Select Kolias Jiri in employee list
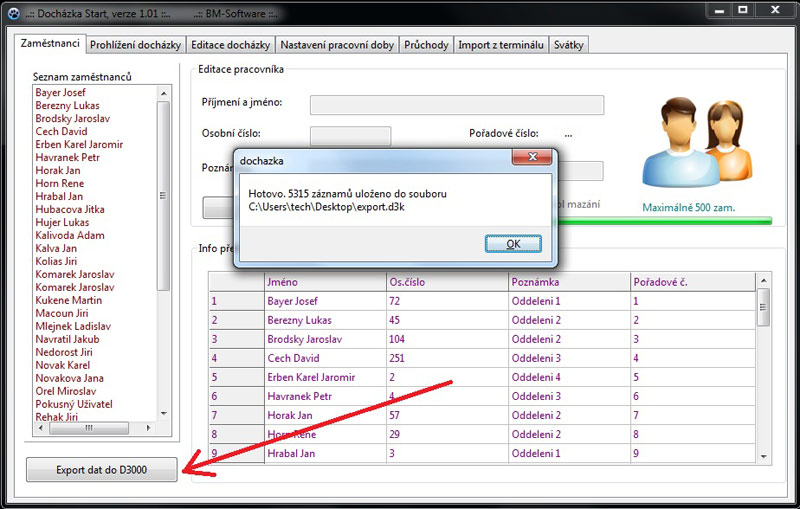Viewport: 800px width, 509px height. [x=56, y=262]
